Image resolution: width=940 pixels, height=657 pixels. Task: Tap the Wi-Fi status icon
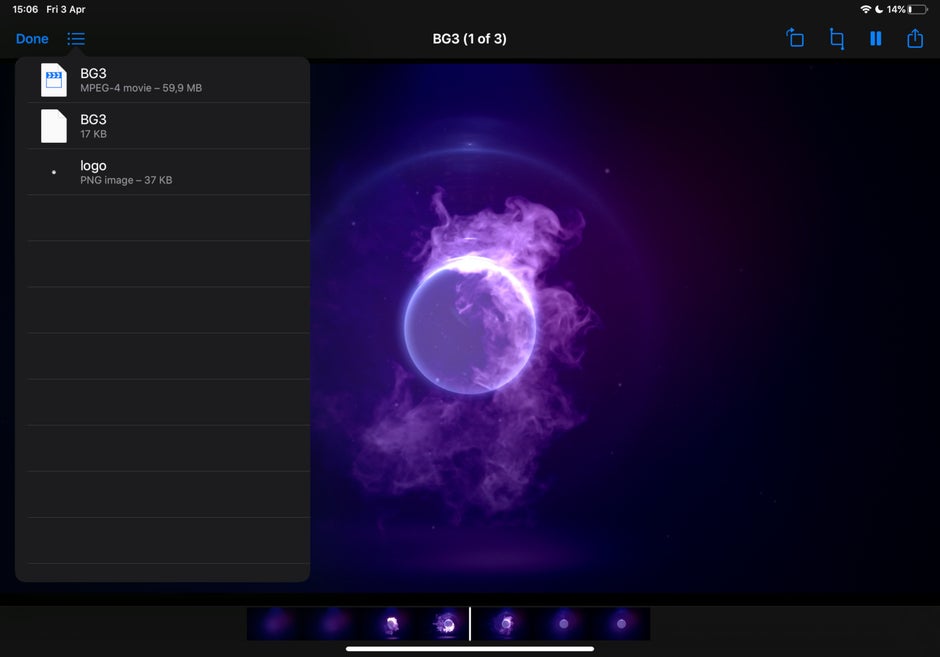click(865, 9)
